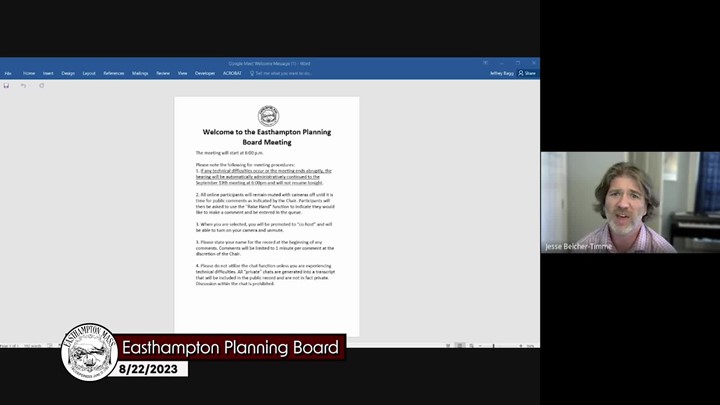This screenshot has height=405, width=720.
Task: Click the page count in the status bar
Action: coord(9,345)
